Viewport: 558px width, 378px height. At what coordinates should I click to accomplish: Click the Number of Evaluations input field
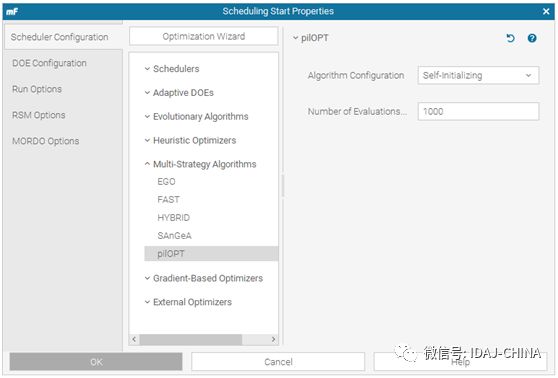click(478, 112)
